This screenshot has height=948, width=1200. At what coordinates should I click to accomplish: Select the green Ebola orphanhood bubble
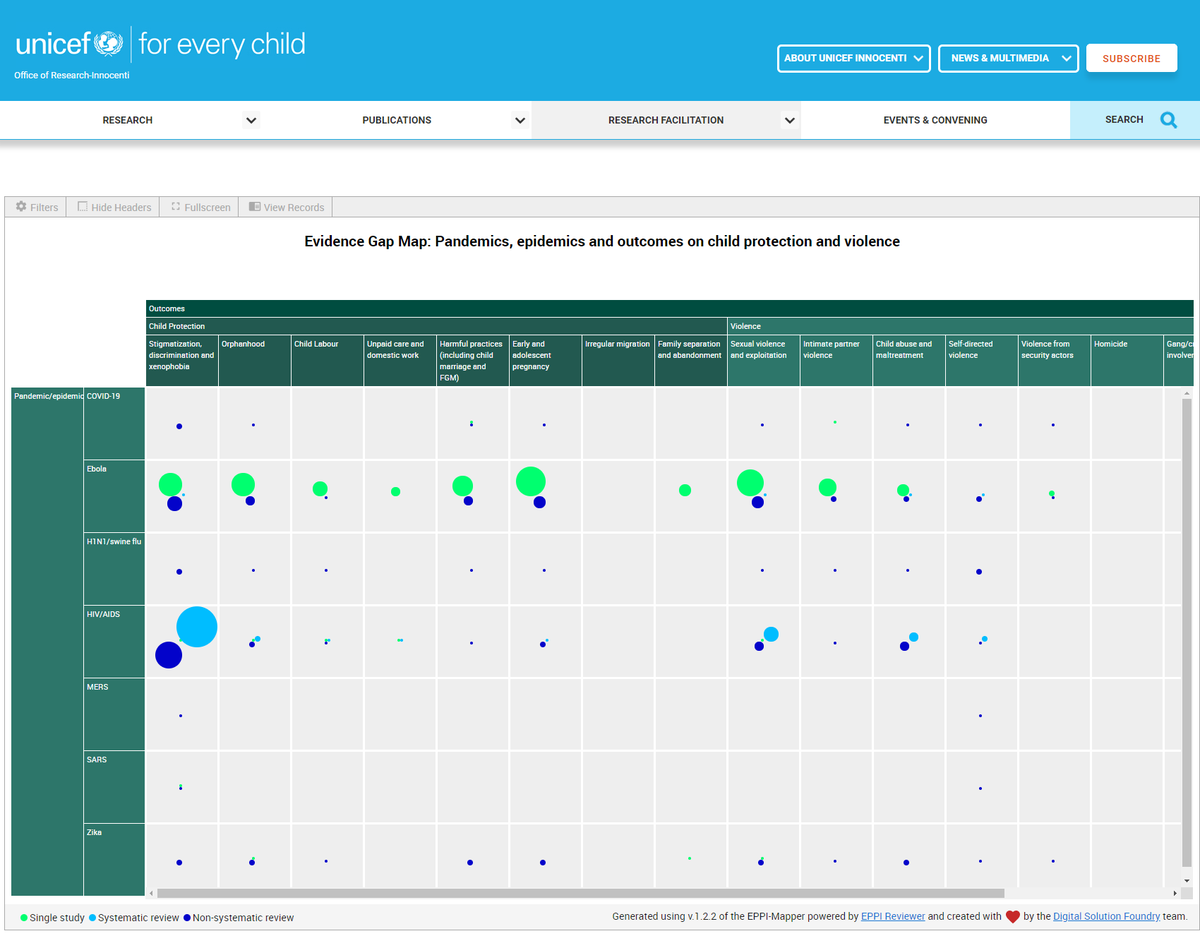point(243,484)
